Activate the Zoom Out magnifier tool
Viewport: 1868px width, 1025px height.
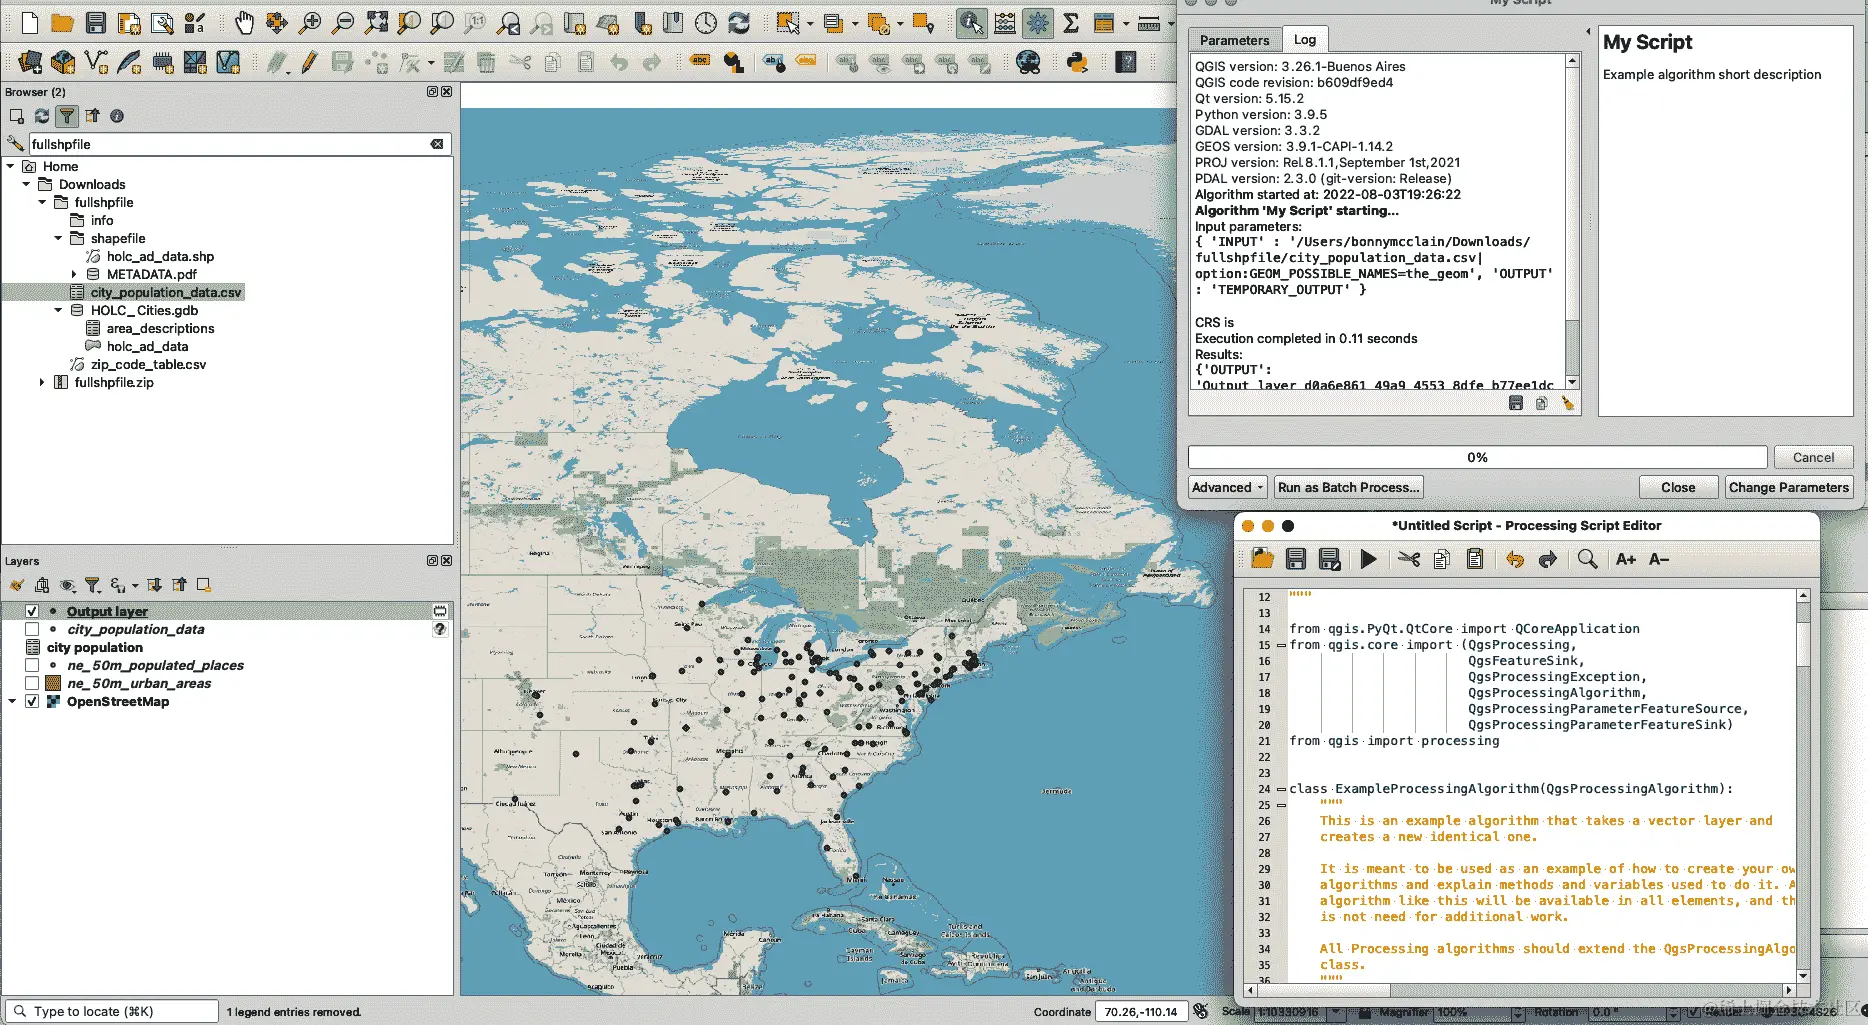343,23
